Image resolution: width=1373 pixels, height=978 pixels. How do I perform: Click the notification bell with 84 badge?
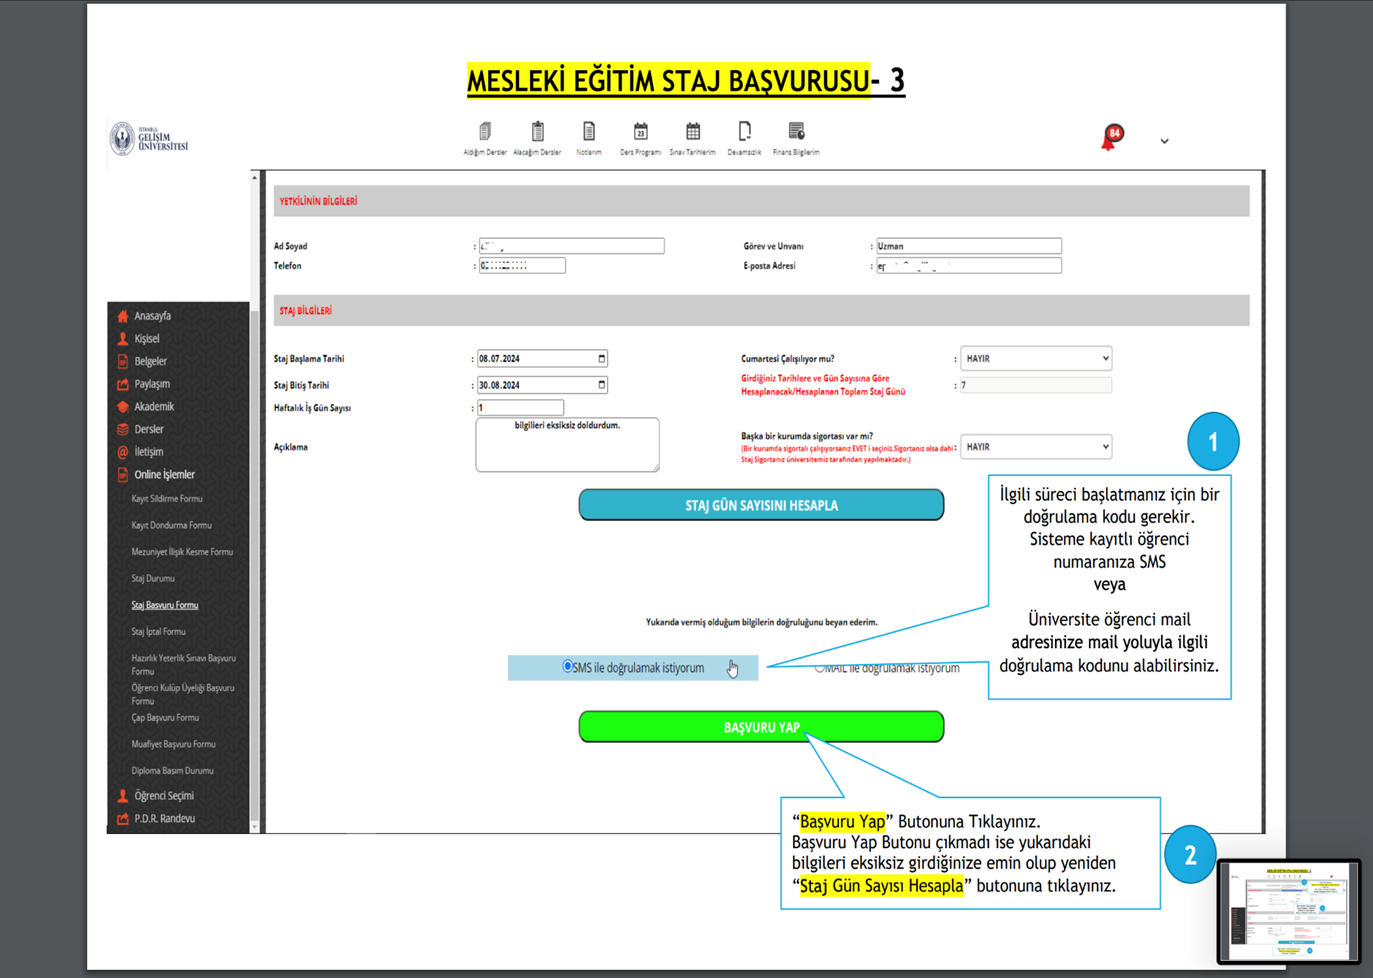tap(1111, 138)
